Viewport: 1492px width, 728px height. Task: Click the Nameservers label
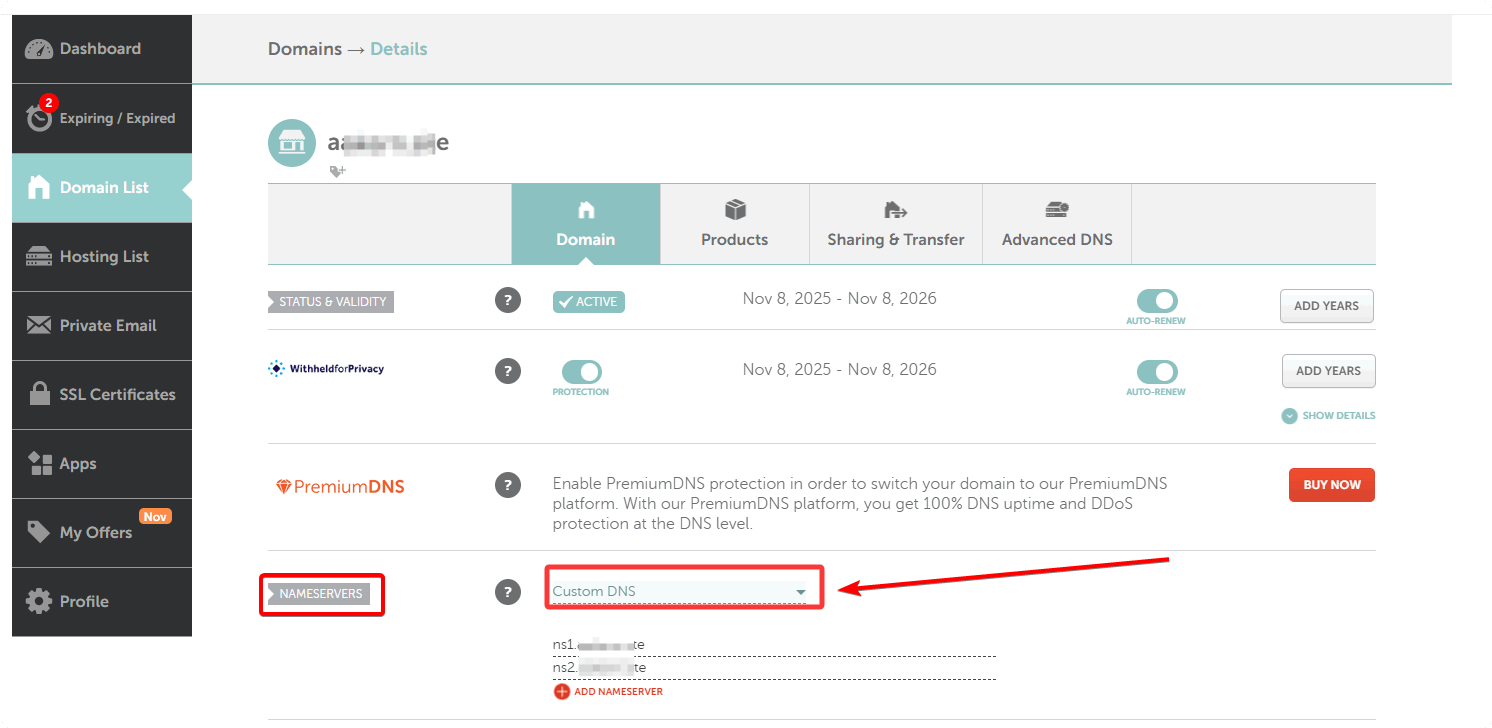tap(319, 595)
